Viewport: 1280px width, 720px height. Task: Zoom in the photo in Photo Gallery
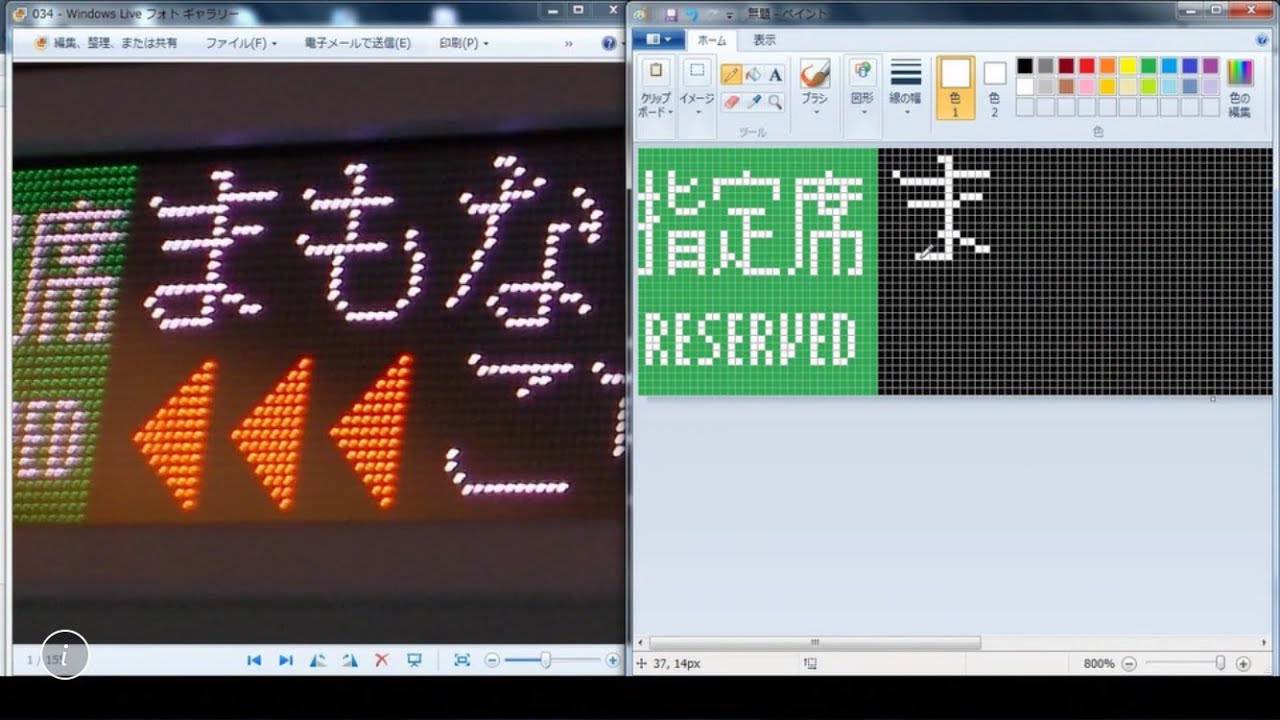[x=612, y=660]
